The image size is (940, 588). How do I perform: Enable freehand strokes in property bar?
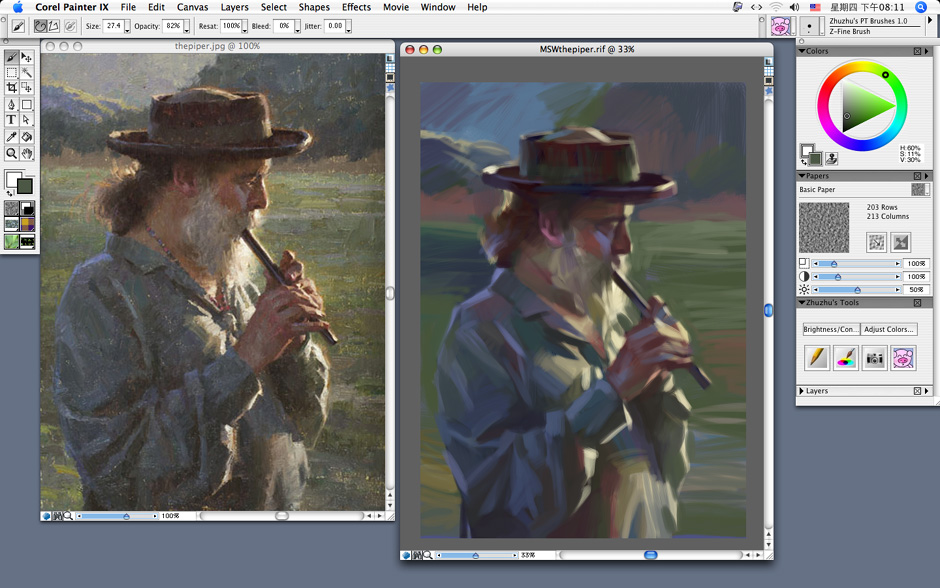point(40,26)
